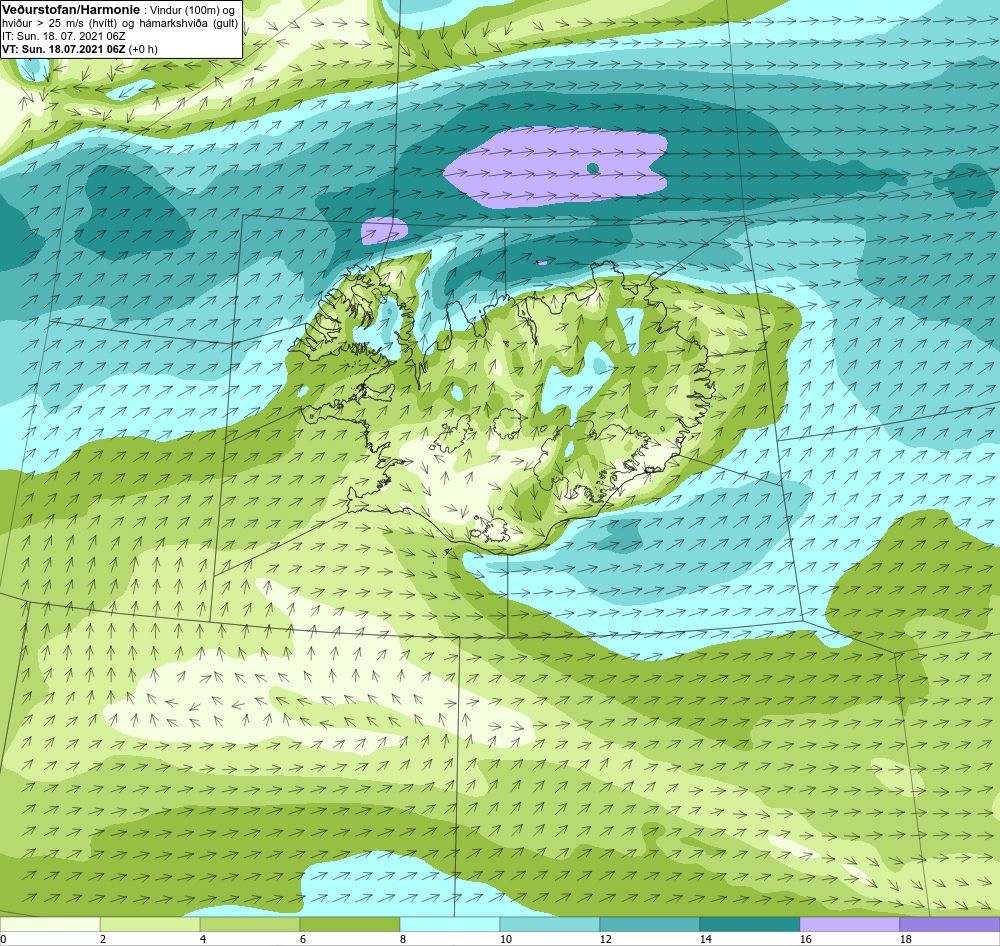The image size is (1000, 946).
Task: Click the "12" scale label
Action: (x=606, y=939)
